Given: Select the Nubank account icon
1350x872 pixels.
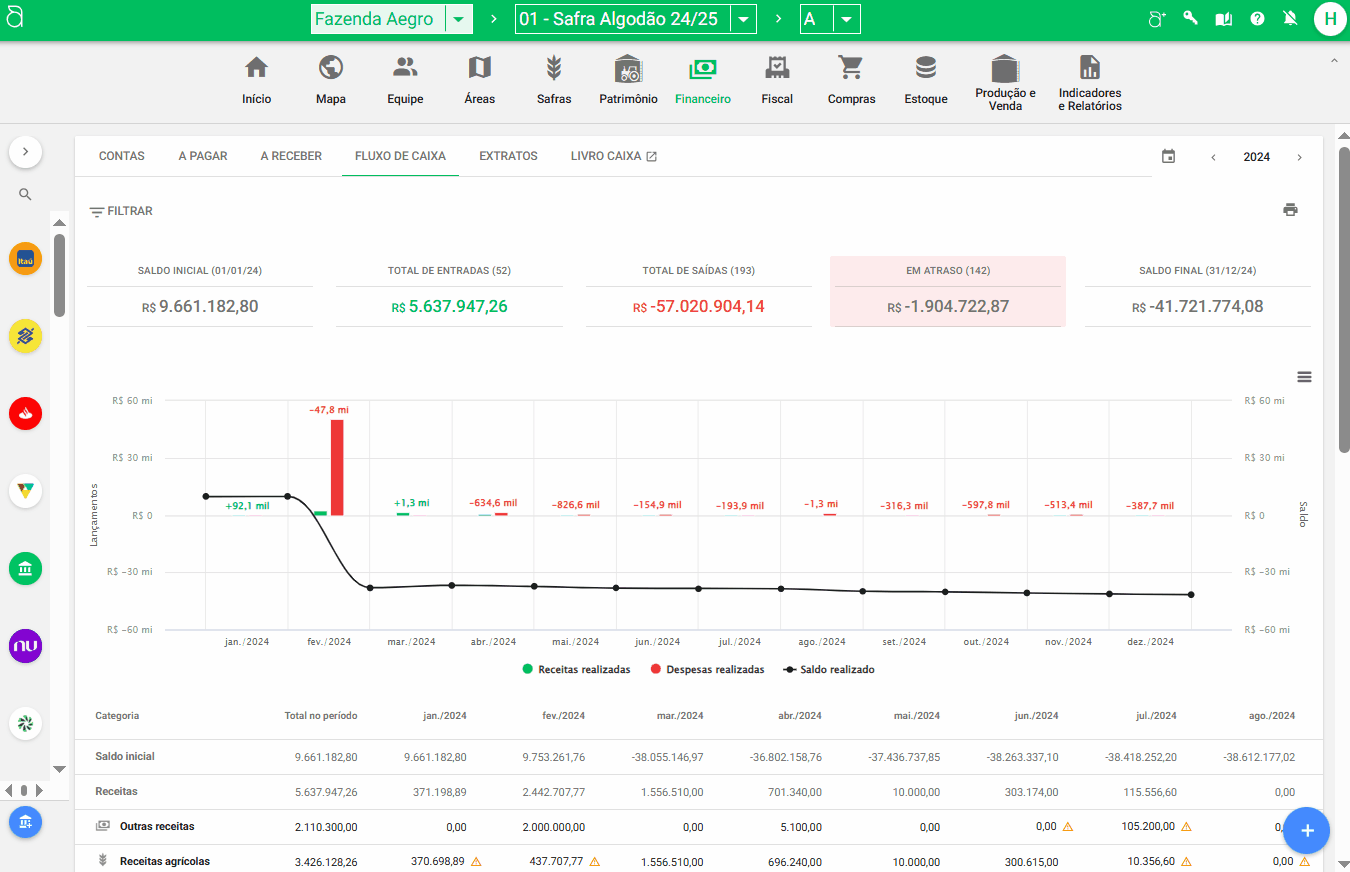Looking at the screenshot, I should pos(25,646).
